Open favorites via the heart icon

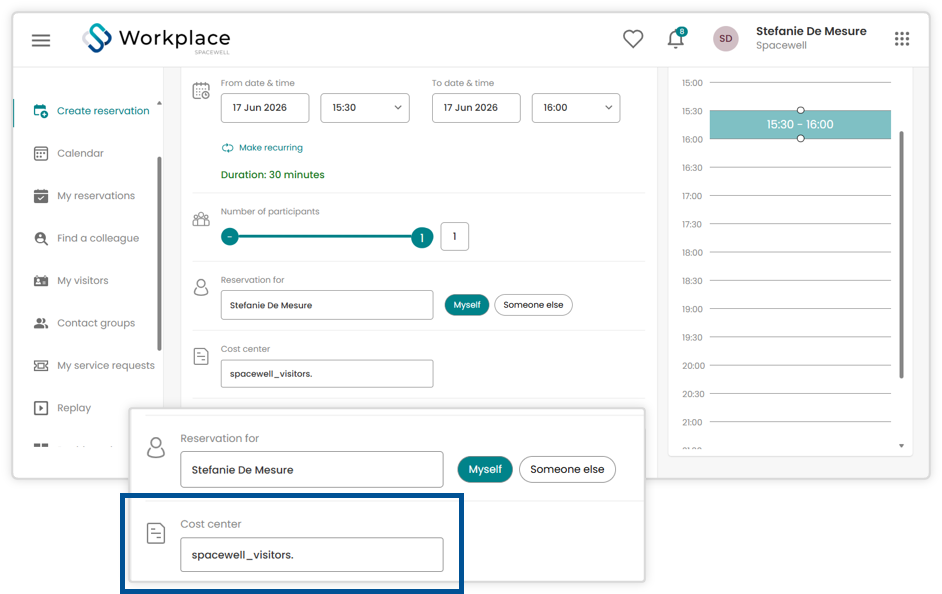[x=633, y=39]
